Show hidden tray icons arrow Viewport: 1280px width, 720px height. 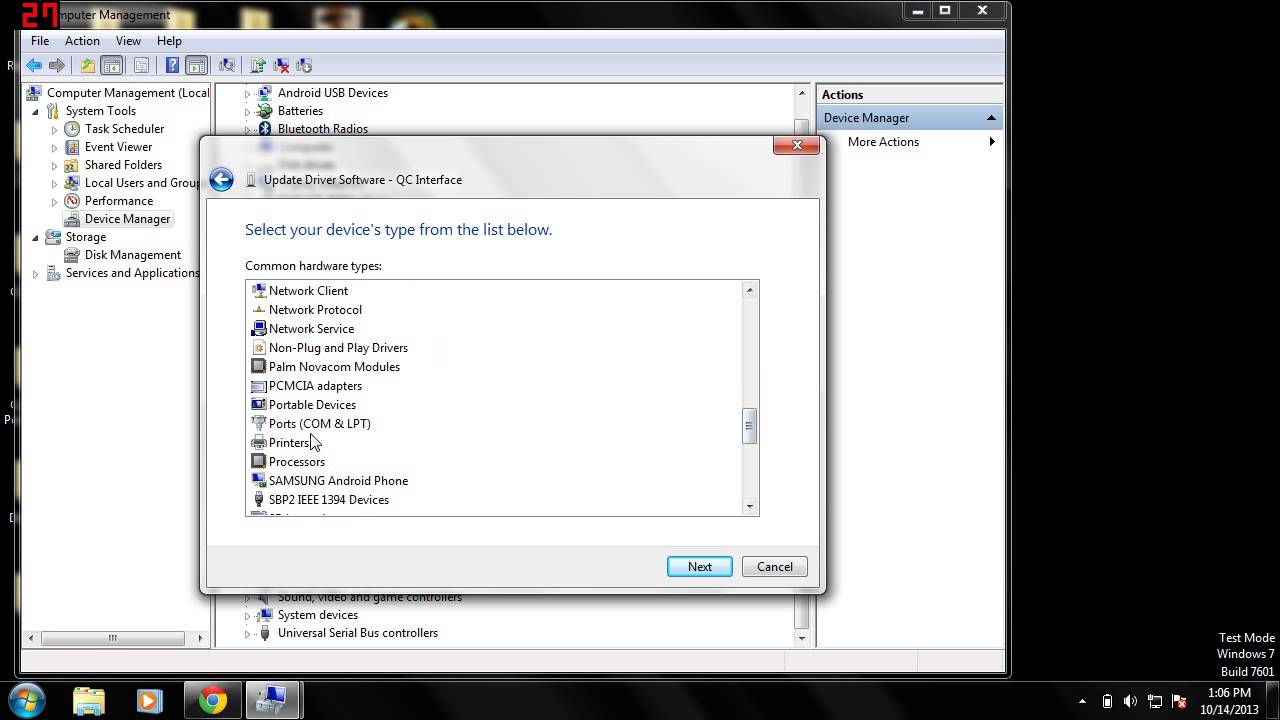tap(1082, 701)
